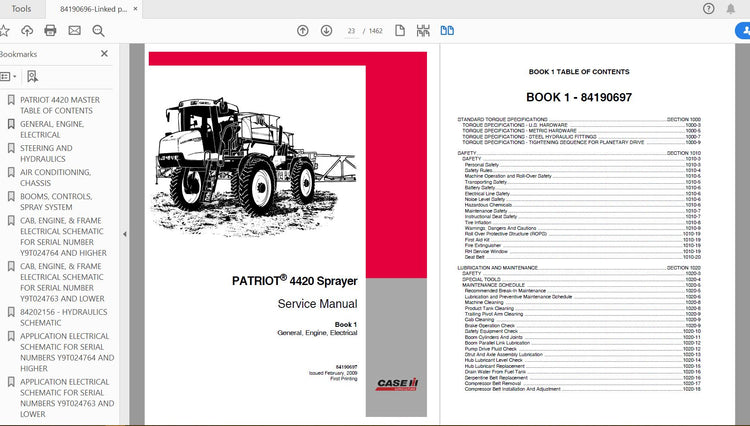750x426 pixels.
Task: Click bookmark icon beside AIR CONDITIONING, CHASSIS
Action: point(11,172)
